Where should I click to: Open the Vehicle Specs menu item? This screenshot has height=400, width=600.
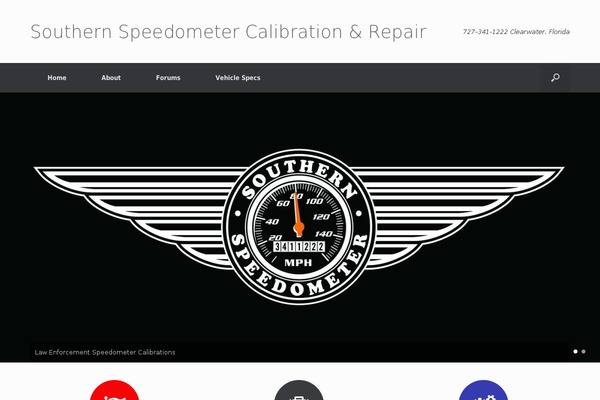tap(238, 78)
